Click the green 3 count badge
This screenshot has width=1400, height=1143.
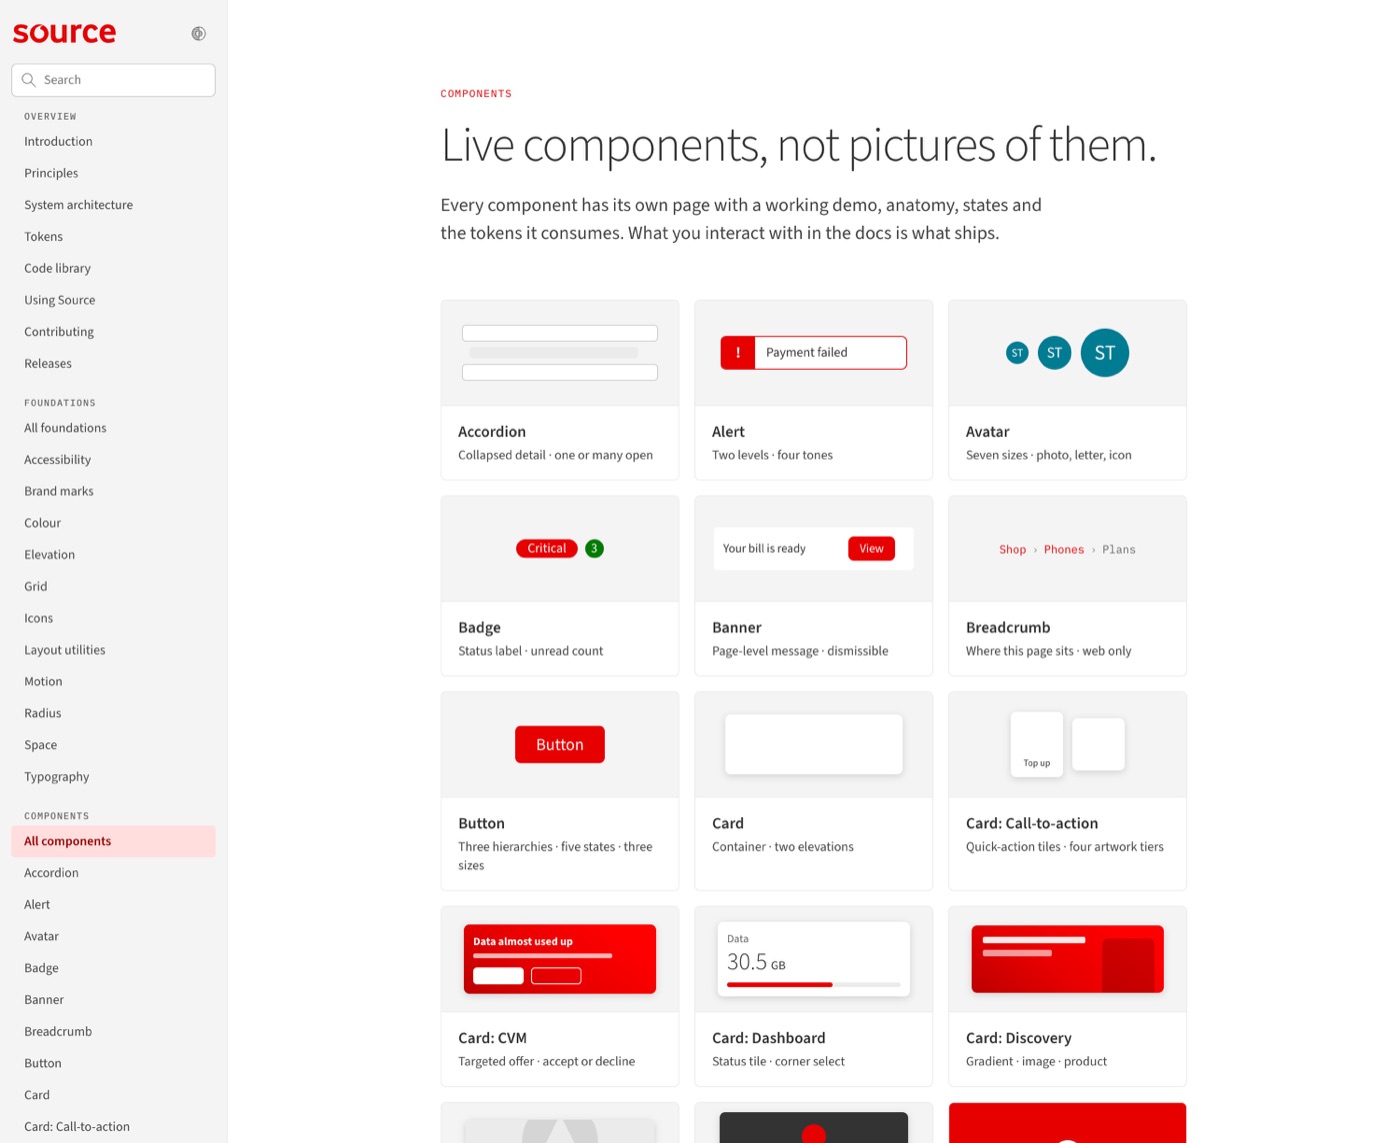tap(594, 548)
